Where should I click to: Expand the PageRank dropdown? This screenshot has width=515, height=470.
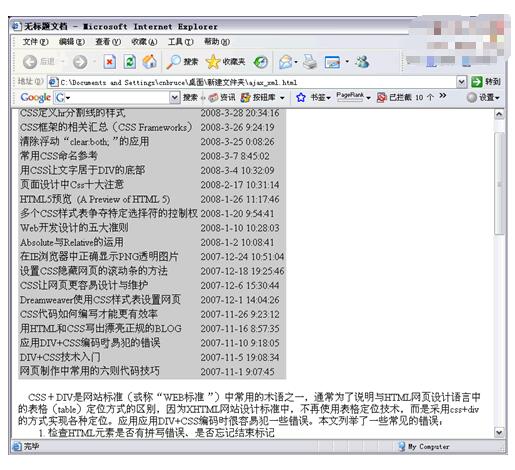pyautogui.click(x=368, y=98)
